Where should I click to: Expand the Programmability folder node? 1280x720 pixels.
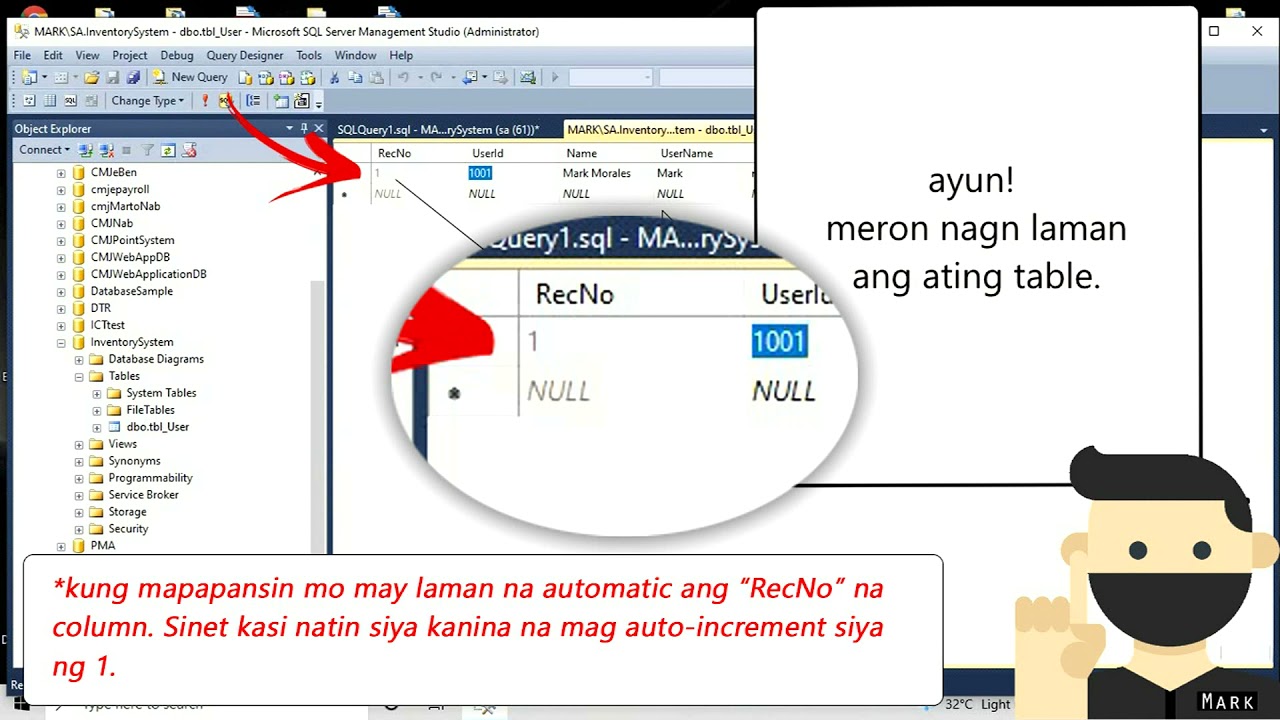79,478
